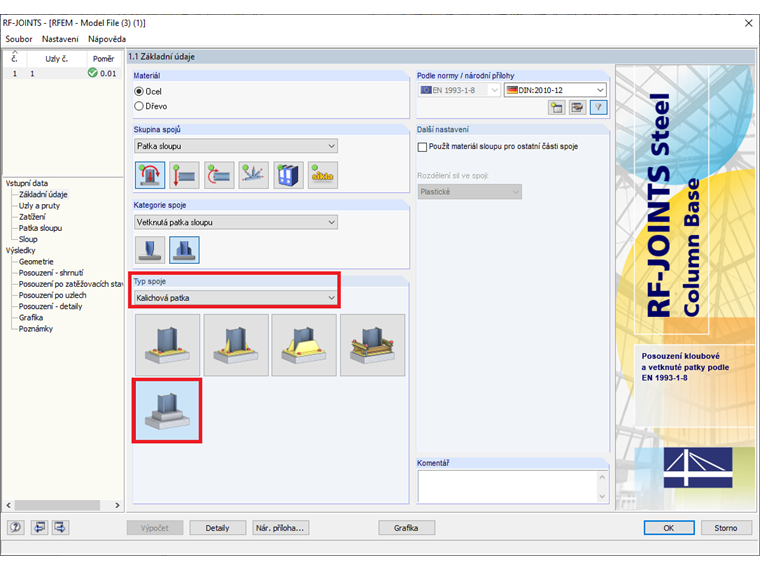Open the Skupina spojů dropdown (Patka sloupu)

pyautogui.click(x=236, y=146)
